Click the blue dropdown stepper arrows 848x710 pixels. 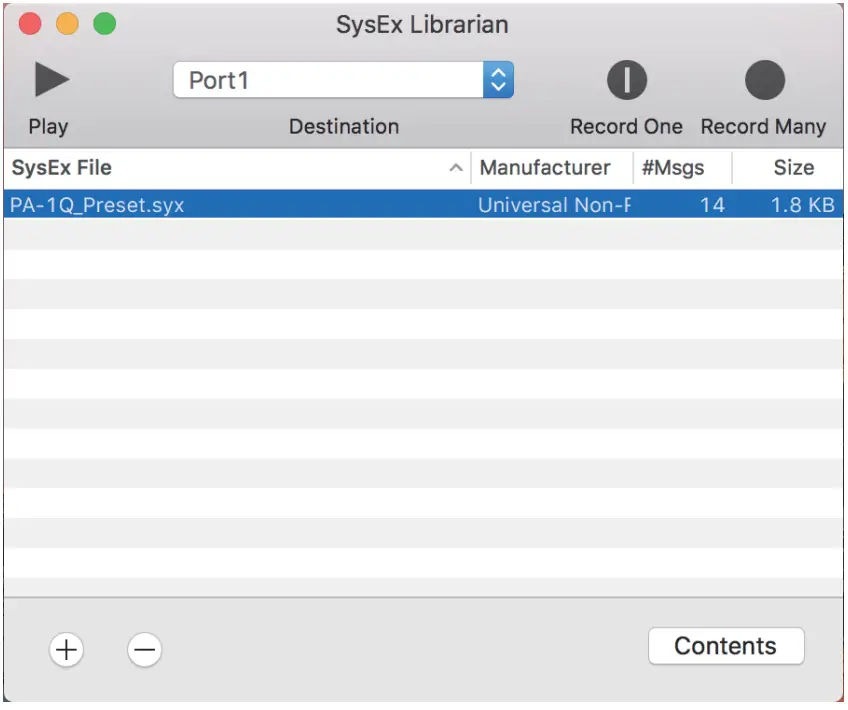tap(498, 80)
